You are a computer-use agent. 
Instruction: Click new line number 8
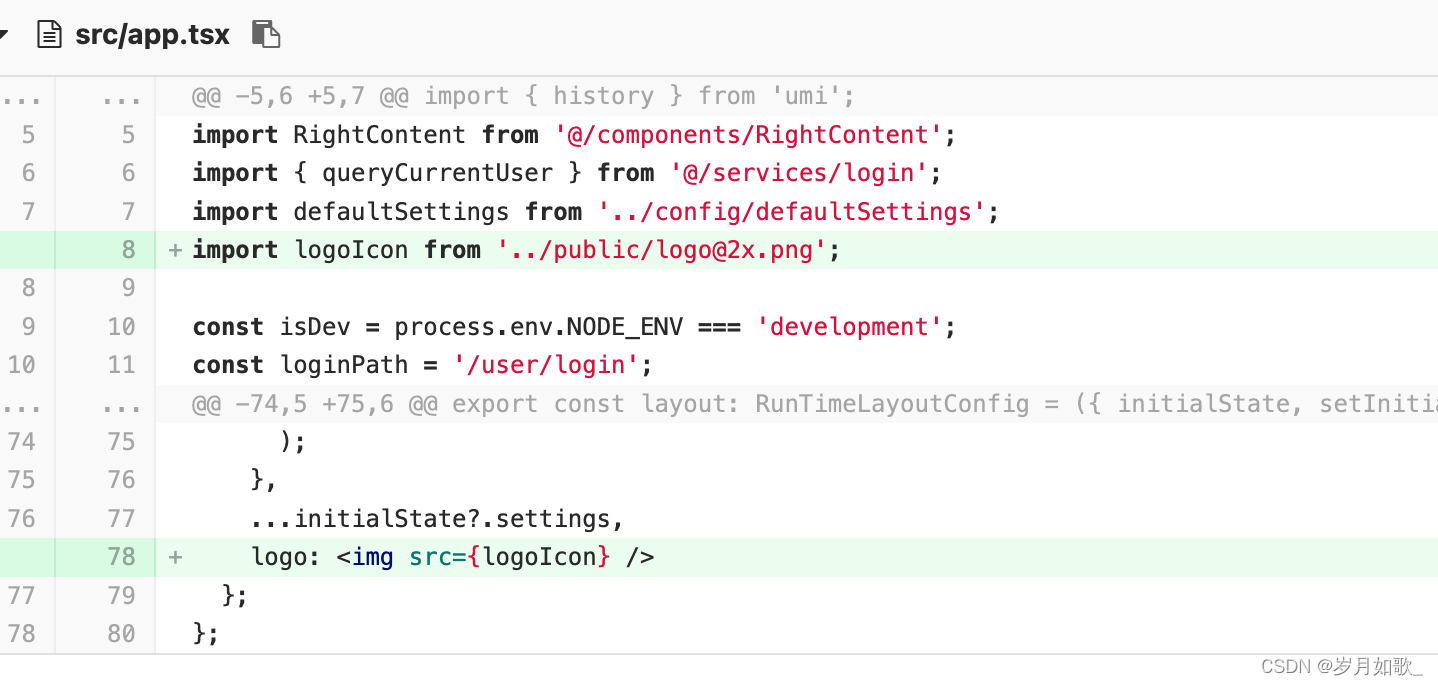128,250
